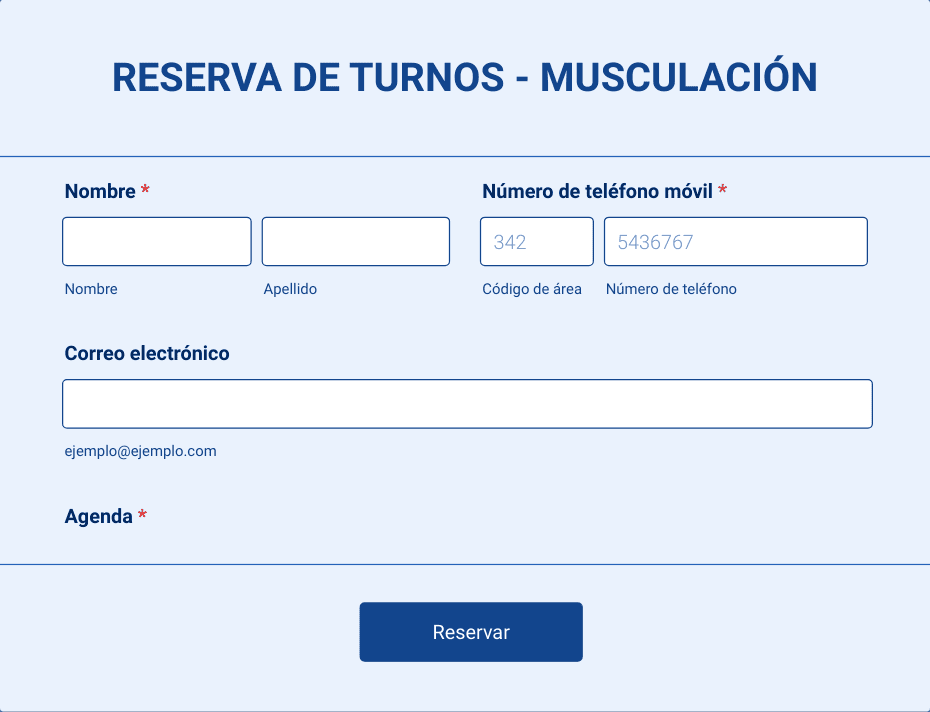Click the word MUSCULACIÓN in the header
Viewport: 930px width, 712px height.
coord(679,77)
